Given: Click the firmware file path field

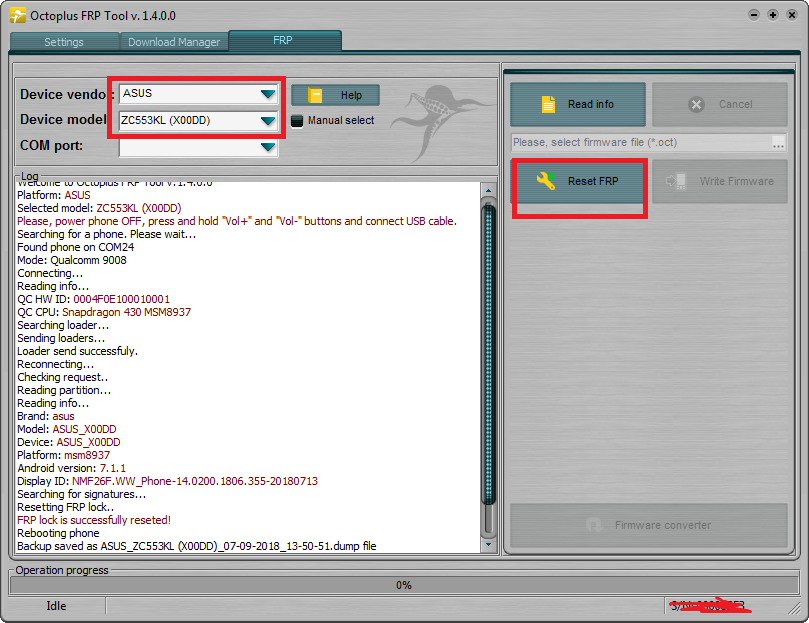Looking at the screenshot, I should (641, 142).
